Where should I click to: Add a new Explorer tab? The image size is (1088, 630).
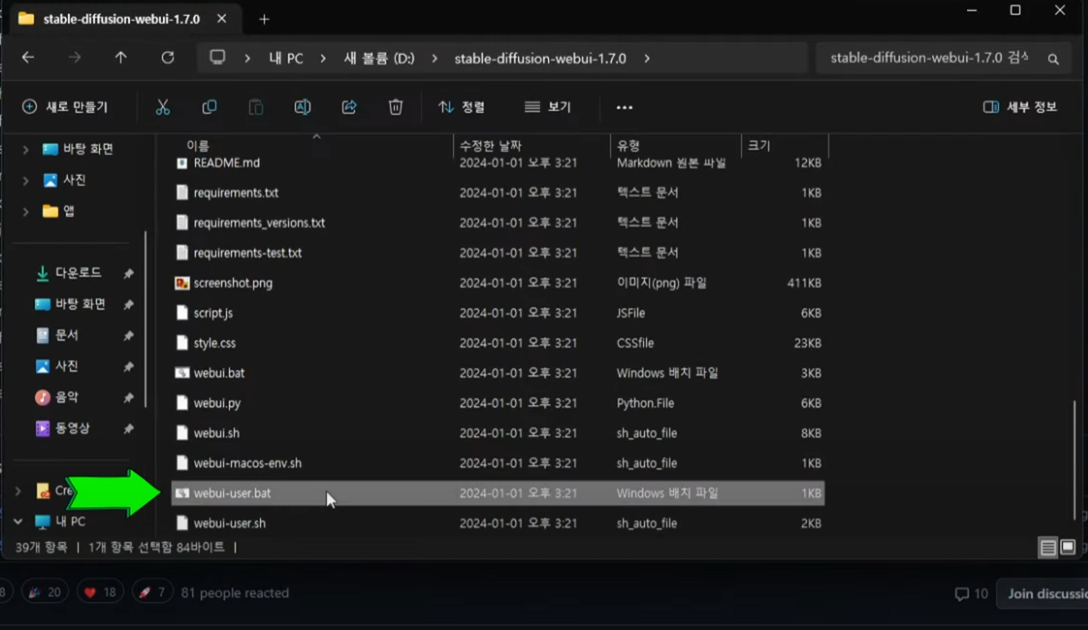pyautogui.click(x=264, y=19)
